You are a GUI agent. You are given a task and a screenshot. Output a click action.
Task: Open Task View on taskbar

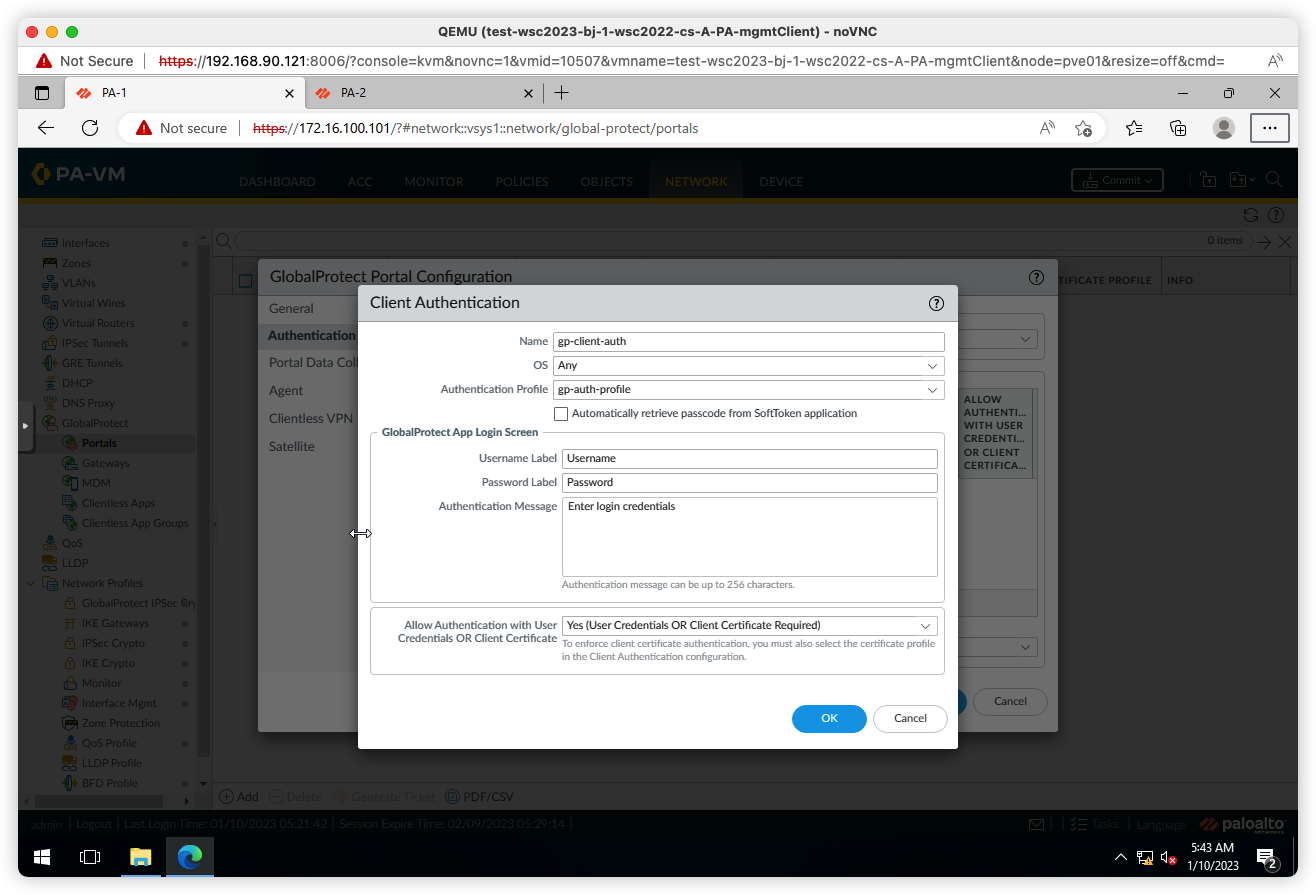(90, 857)
